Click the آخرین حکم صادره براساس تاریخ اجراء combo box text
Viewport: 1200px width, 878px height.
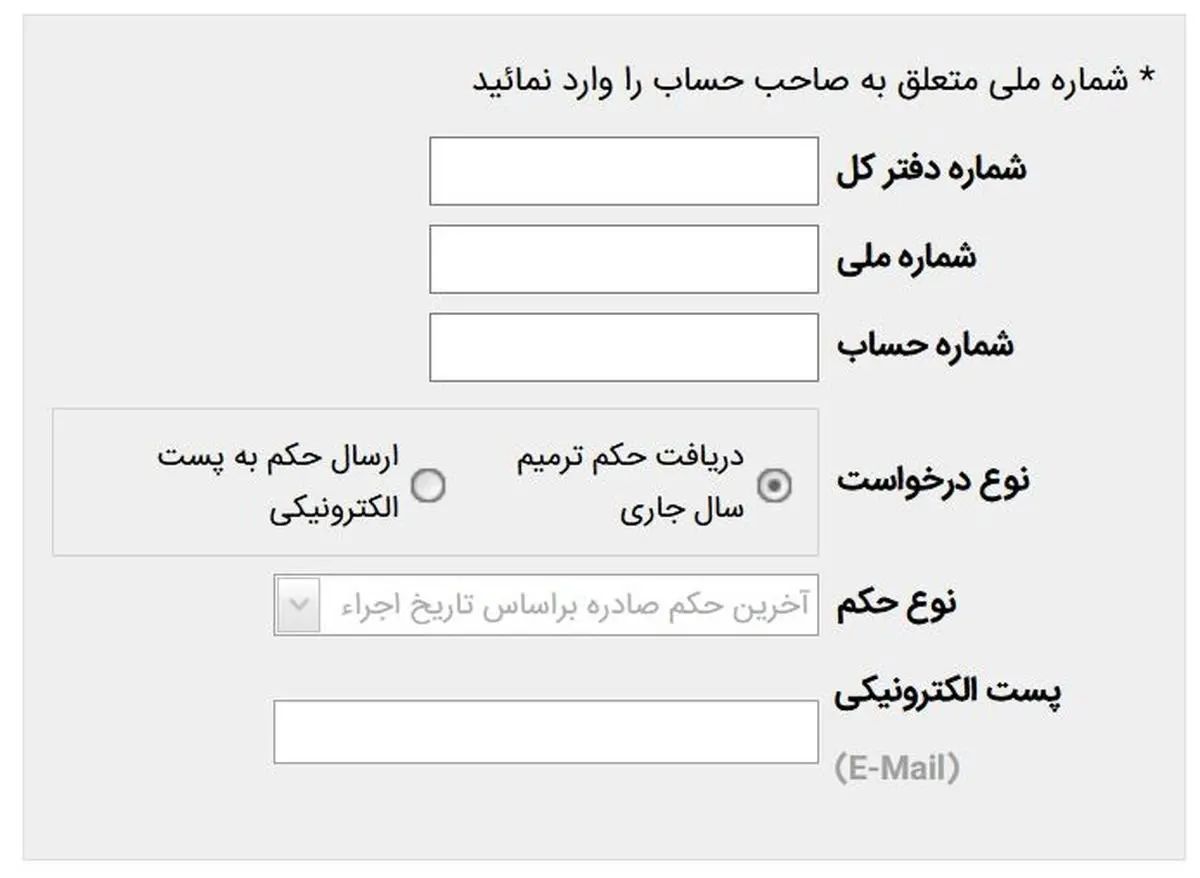pos(575,605)
